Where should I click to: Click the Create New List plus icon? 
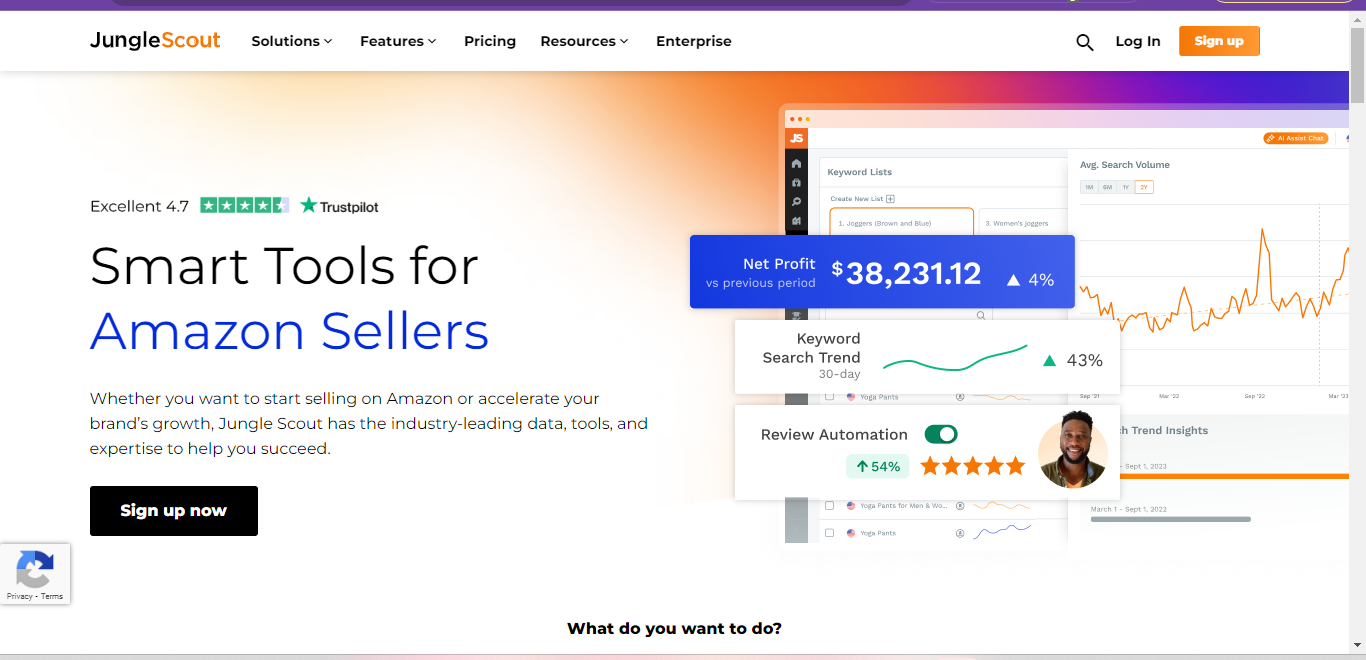click(890, 199)
